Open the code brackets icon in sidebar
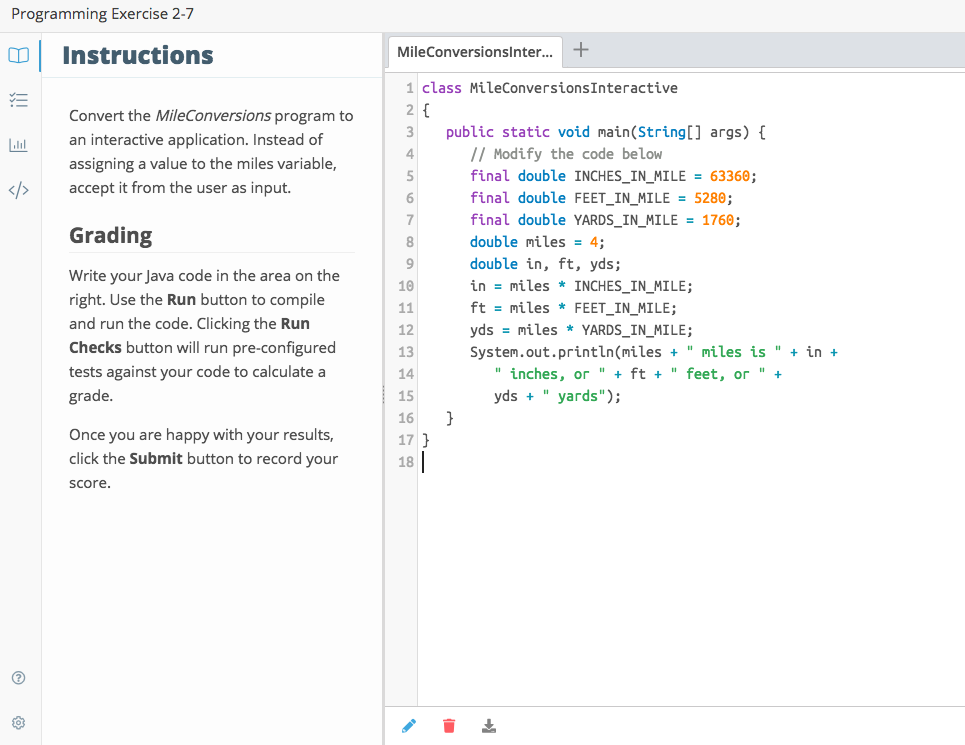This screenshot has width=965, height=745. [18, 190]
